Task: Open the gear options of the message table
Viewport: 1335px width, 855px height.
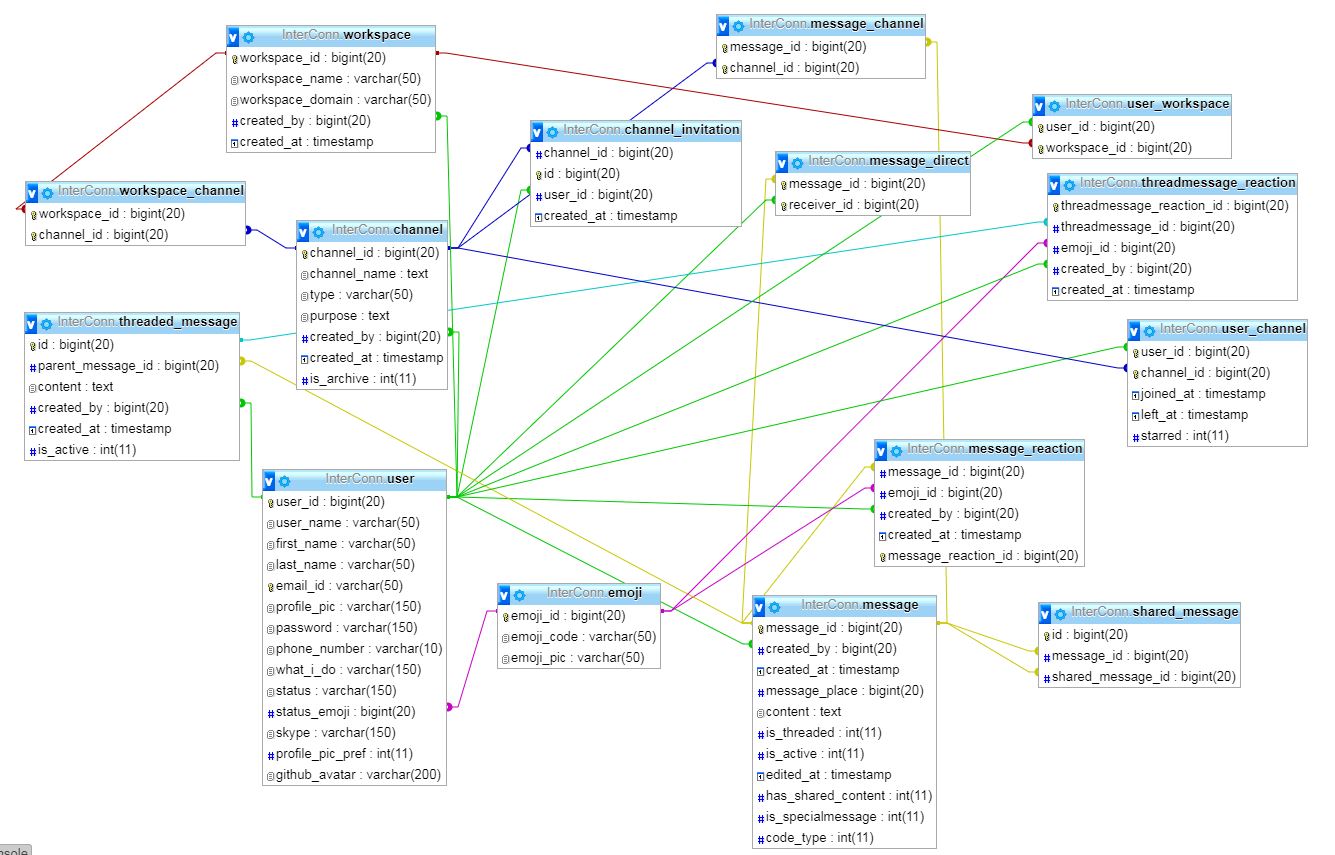Action: pyautogui.click(x=774, y=607)
